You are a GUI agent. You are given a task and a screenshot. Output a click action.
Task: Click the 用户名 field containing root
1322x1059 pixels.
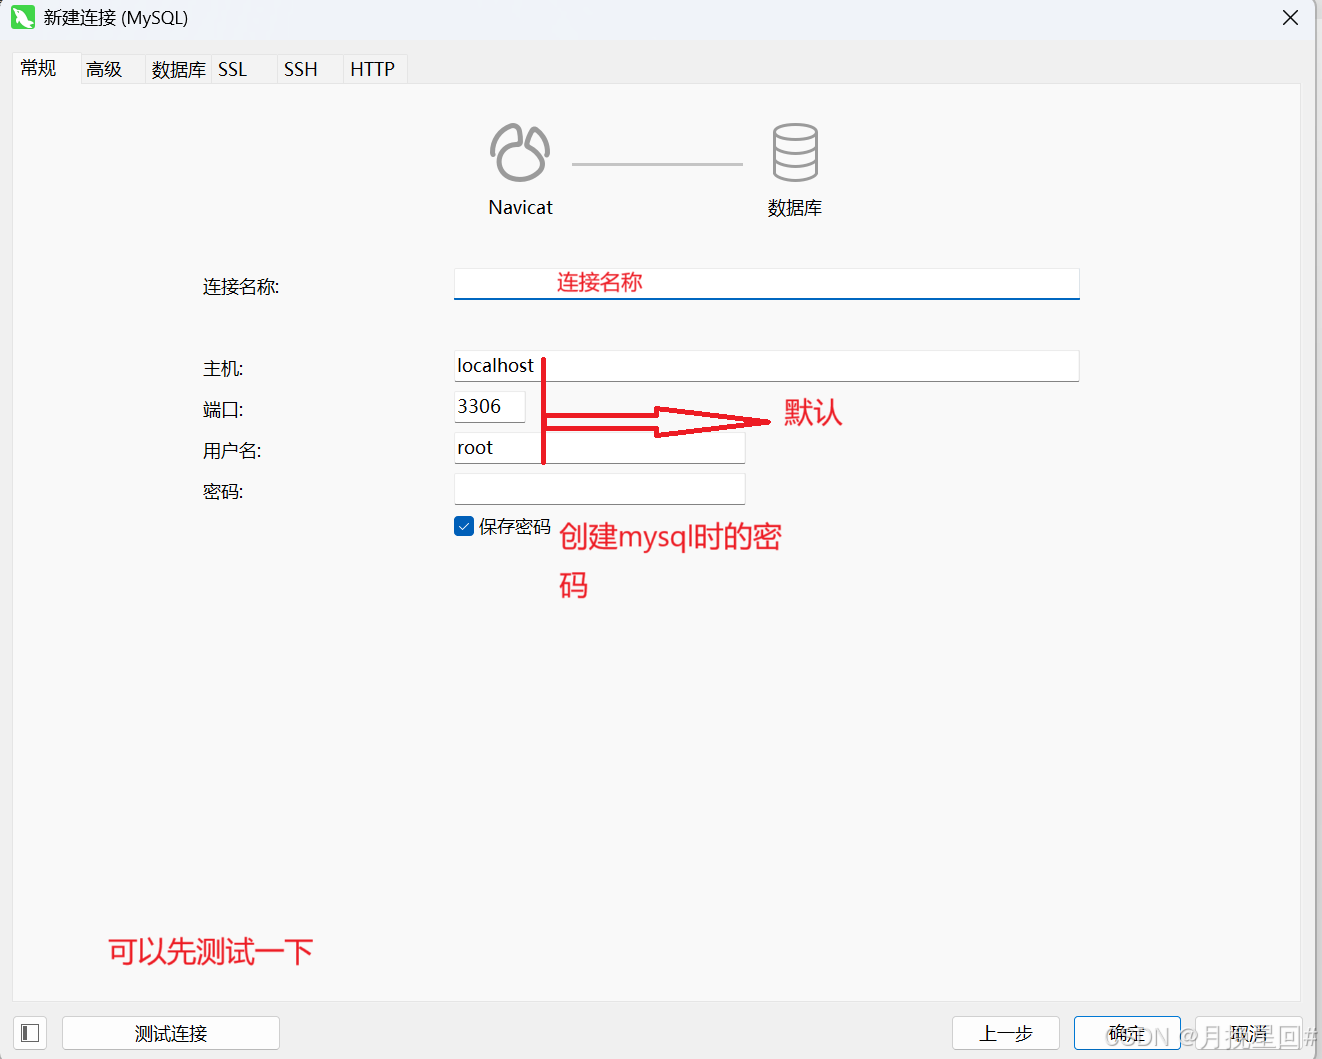pyautogui.click(x=600, y=448)
